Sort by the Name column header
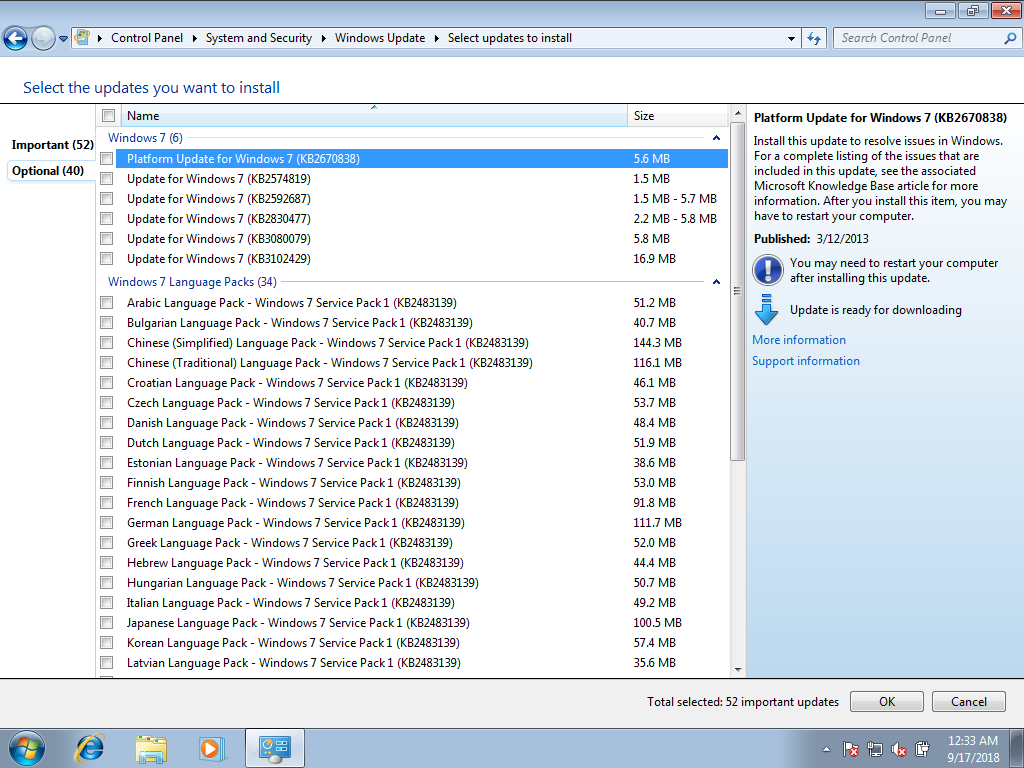Screen dimensions: 1024x768 click(374, 116)
